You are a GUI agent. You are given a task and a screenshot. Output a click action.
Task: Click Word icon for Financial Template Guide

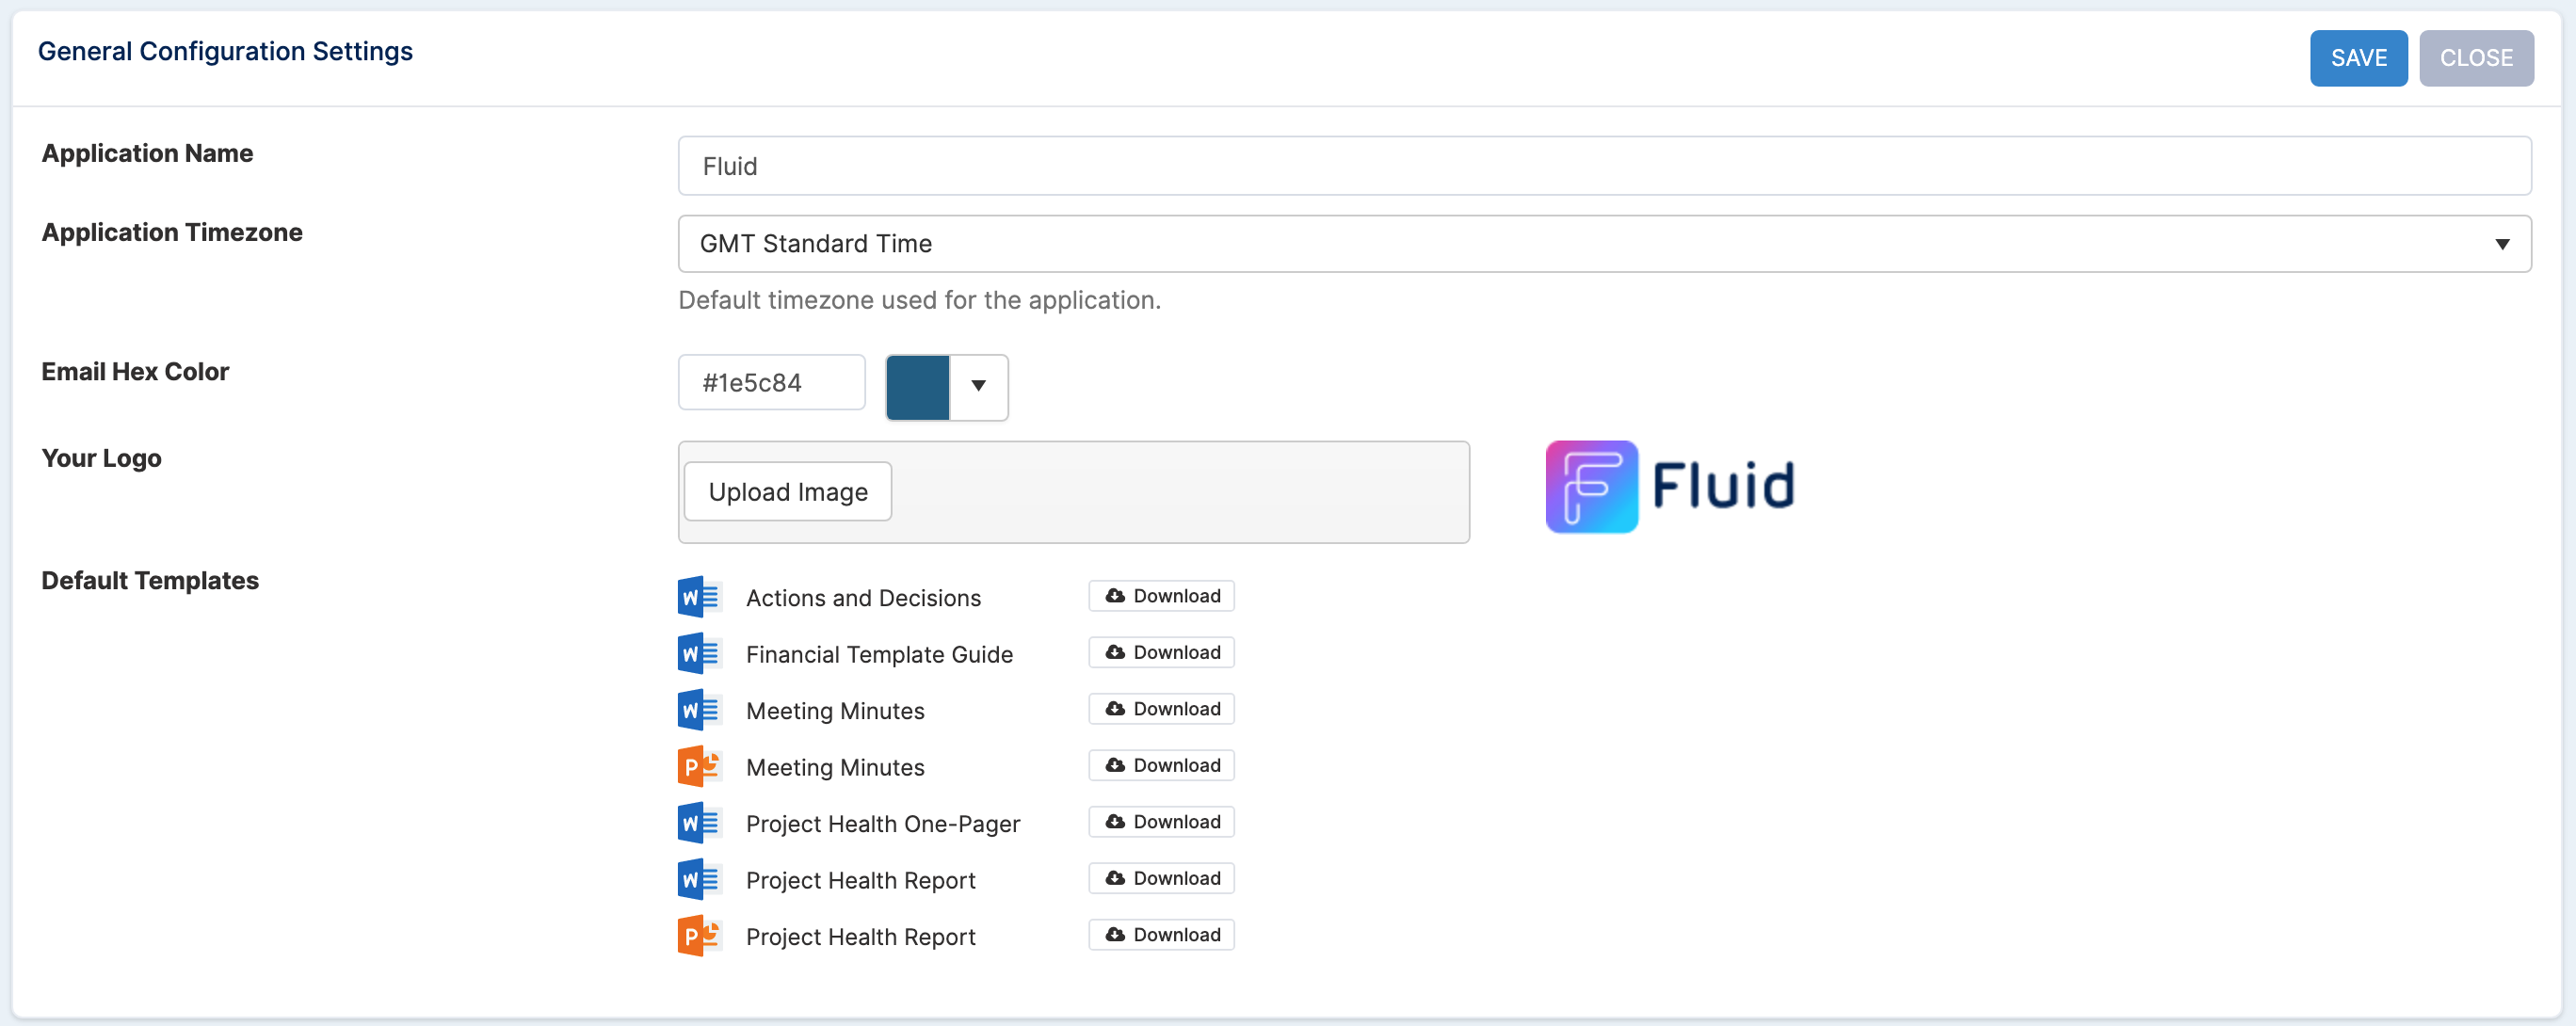tap(699, 653)
